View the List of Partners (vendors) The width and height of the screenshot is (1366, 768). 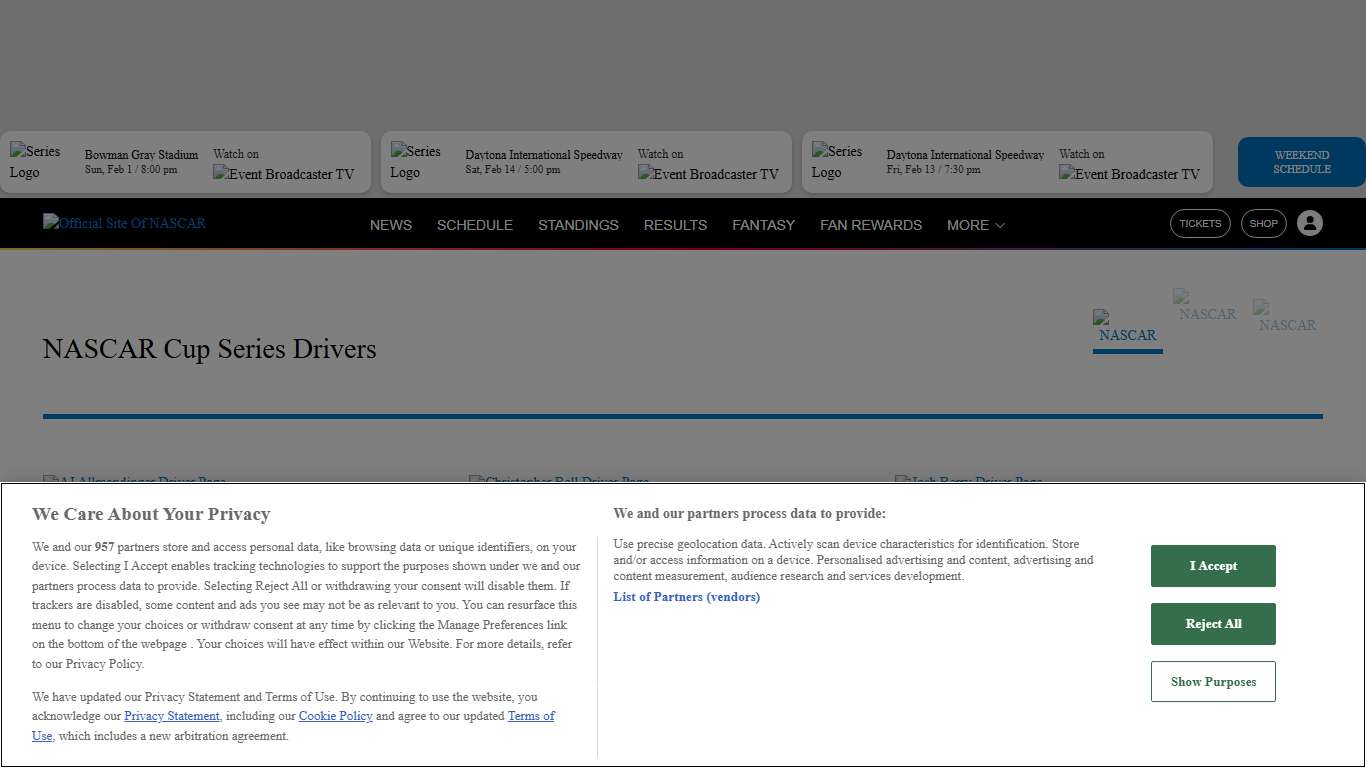click(687, 596)
